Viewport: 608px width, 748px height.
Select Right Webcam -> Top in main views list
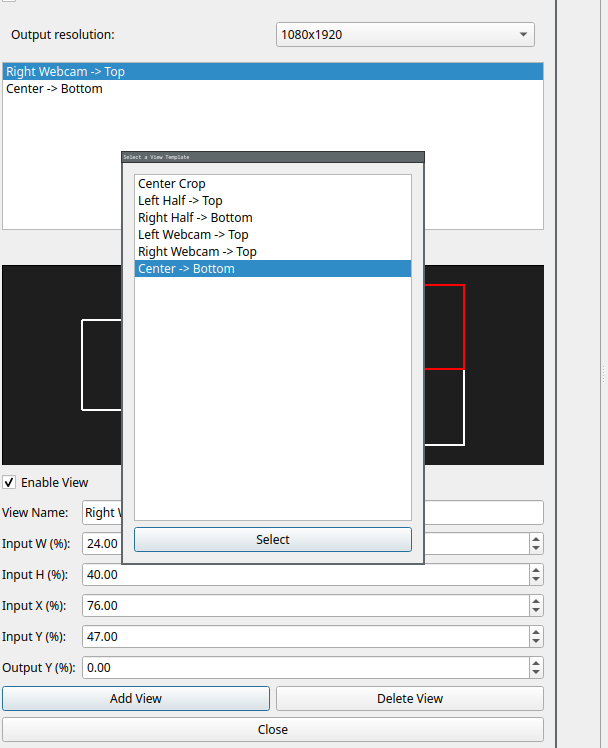coord(66,72)
